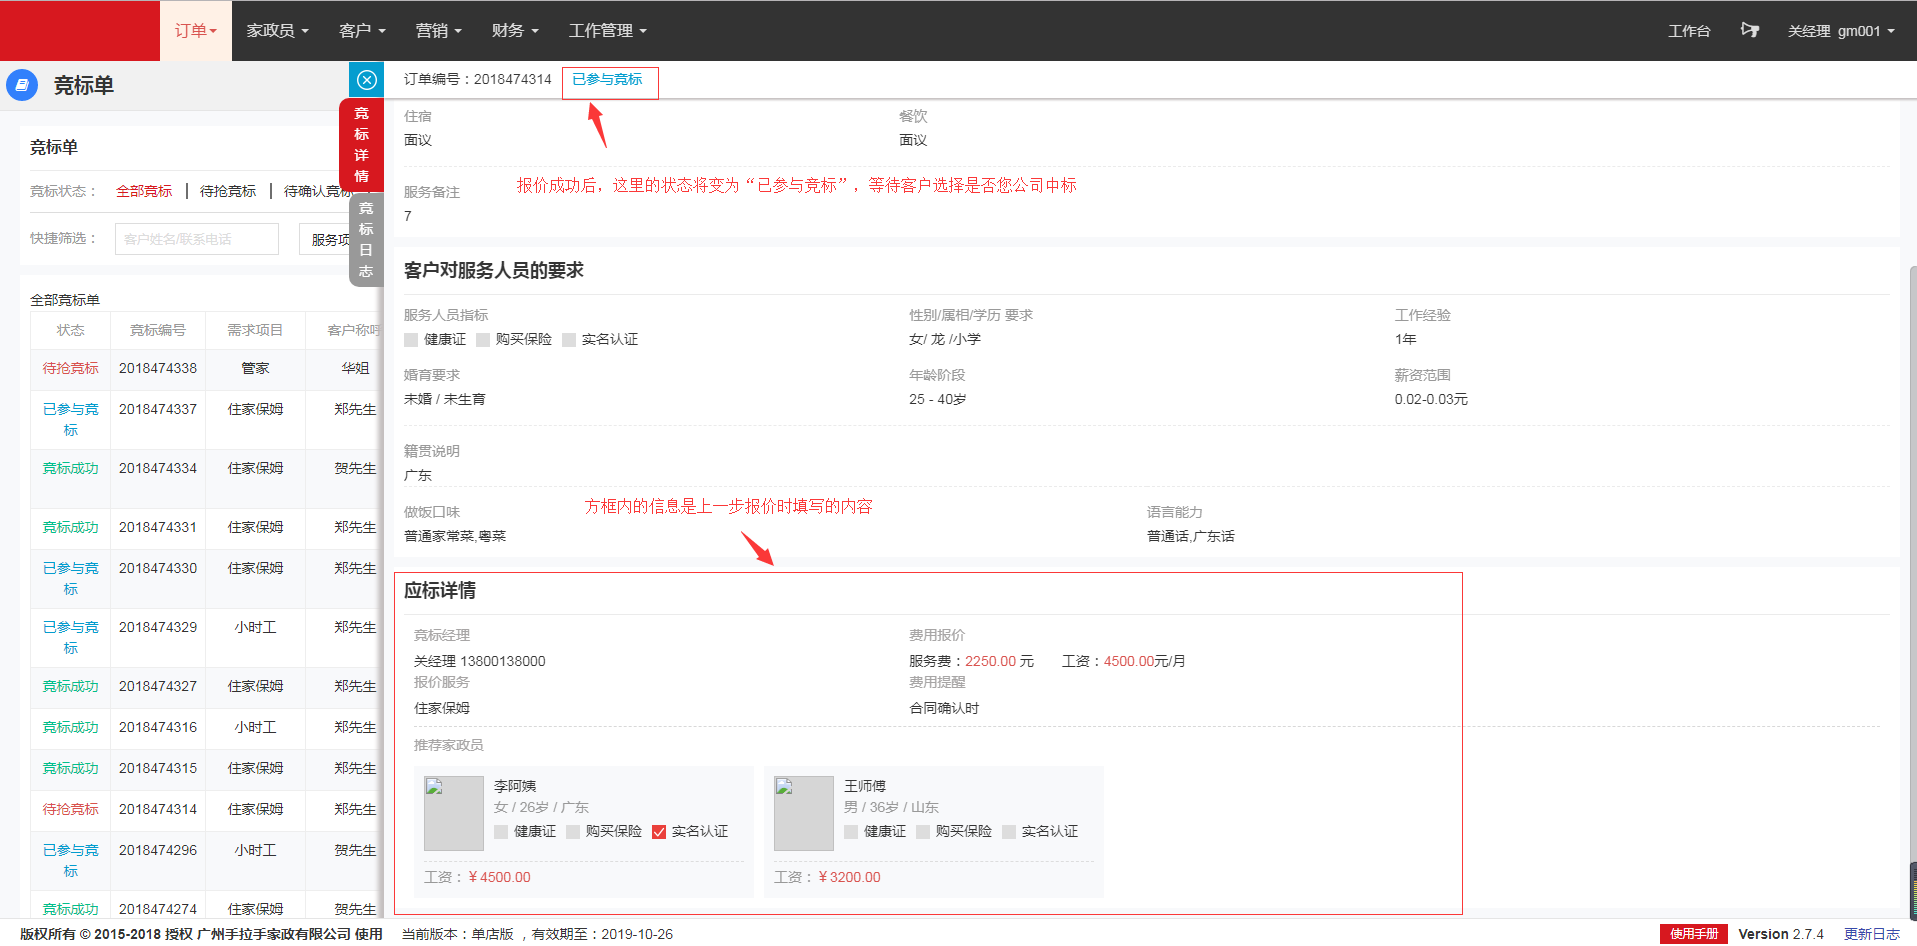Select order row 2018474315
The image size is (1917, 946).
tap(205, 770)
